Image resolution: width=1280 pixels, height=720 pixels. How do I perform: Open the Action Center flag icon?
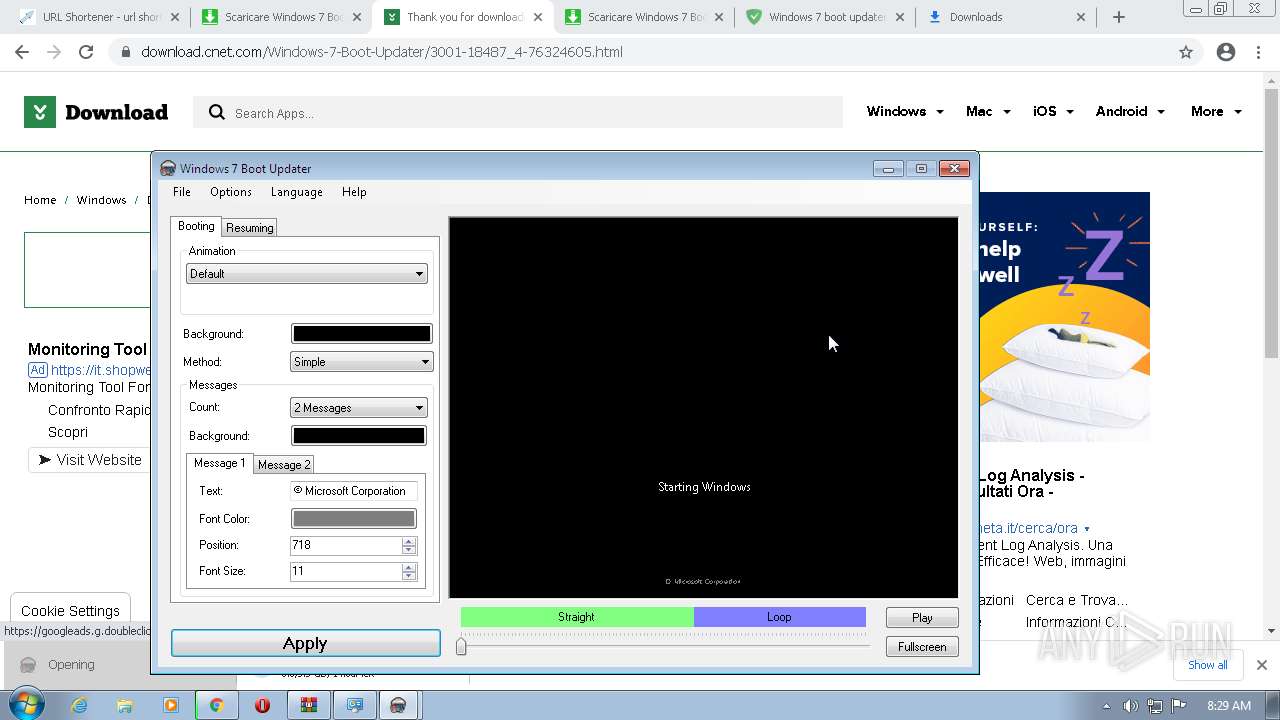tap(1179, 705)
